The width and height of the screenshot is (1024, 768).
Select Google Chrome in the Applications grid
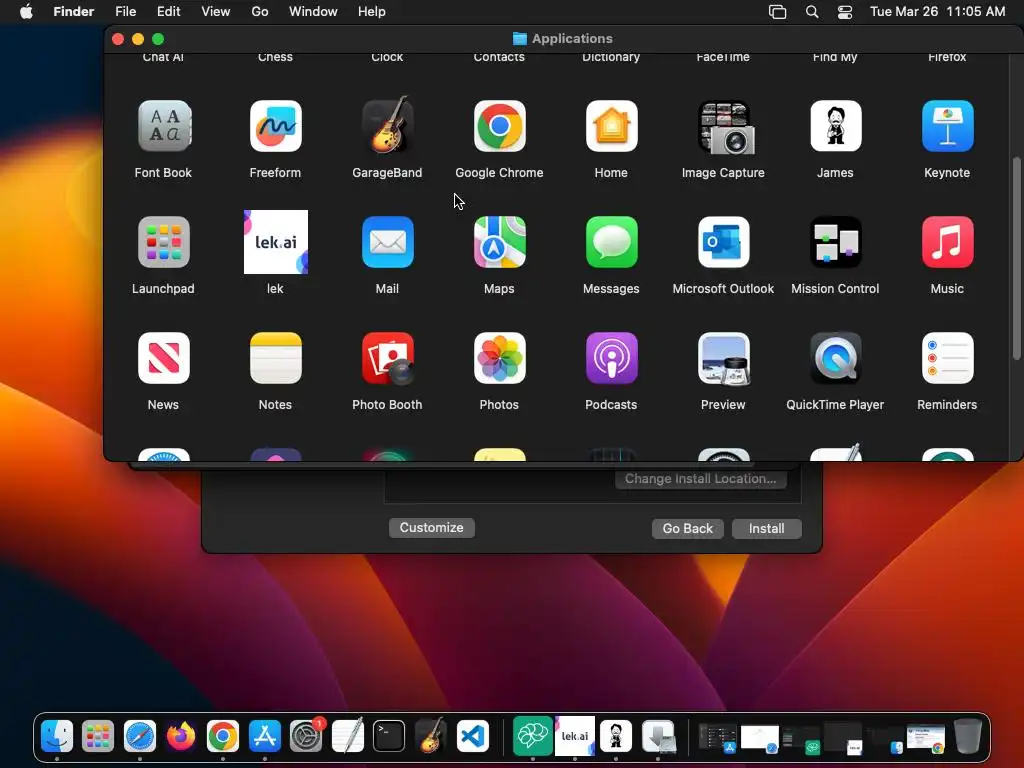click(500, 126)
